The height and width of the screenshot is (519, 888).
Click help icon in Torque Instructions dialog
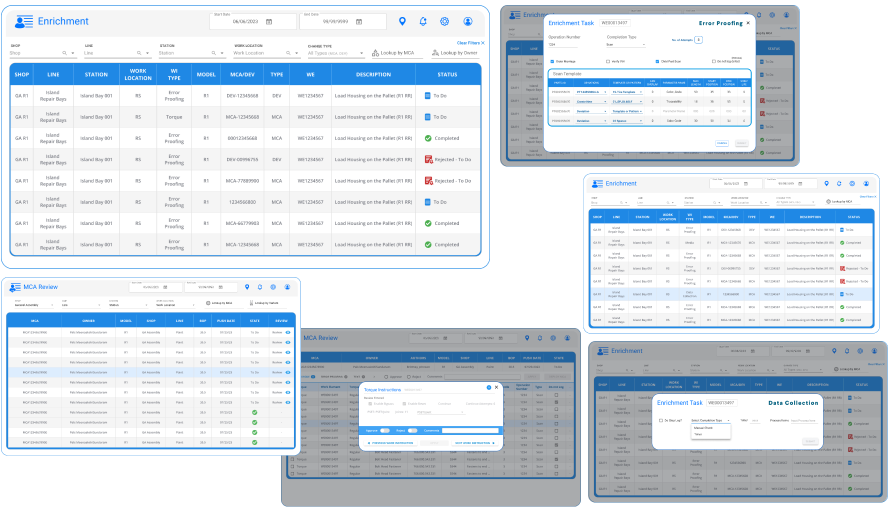489,388
